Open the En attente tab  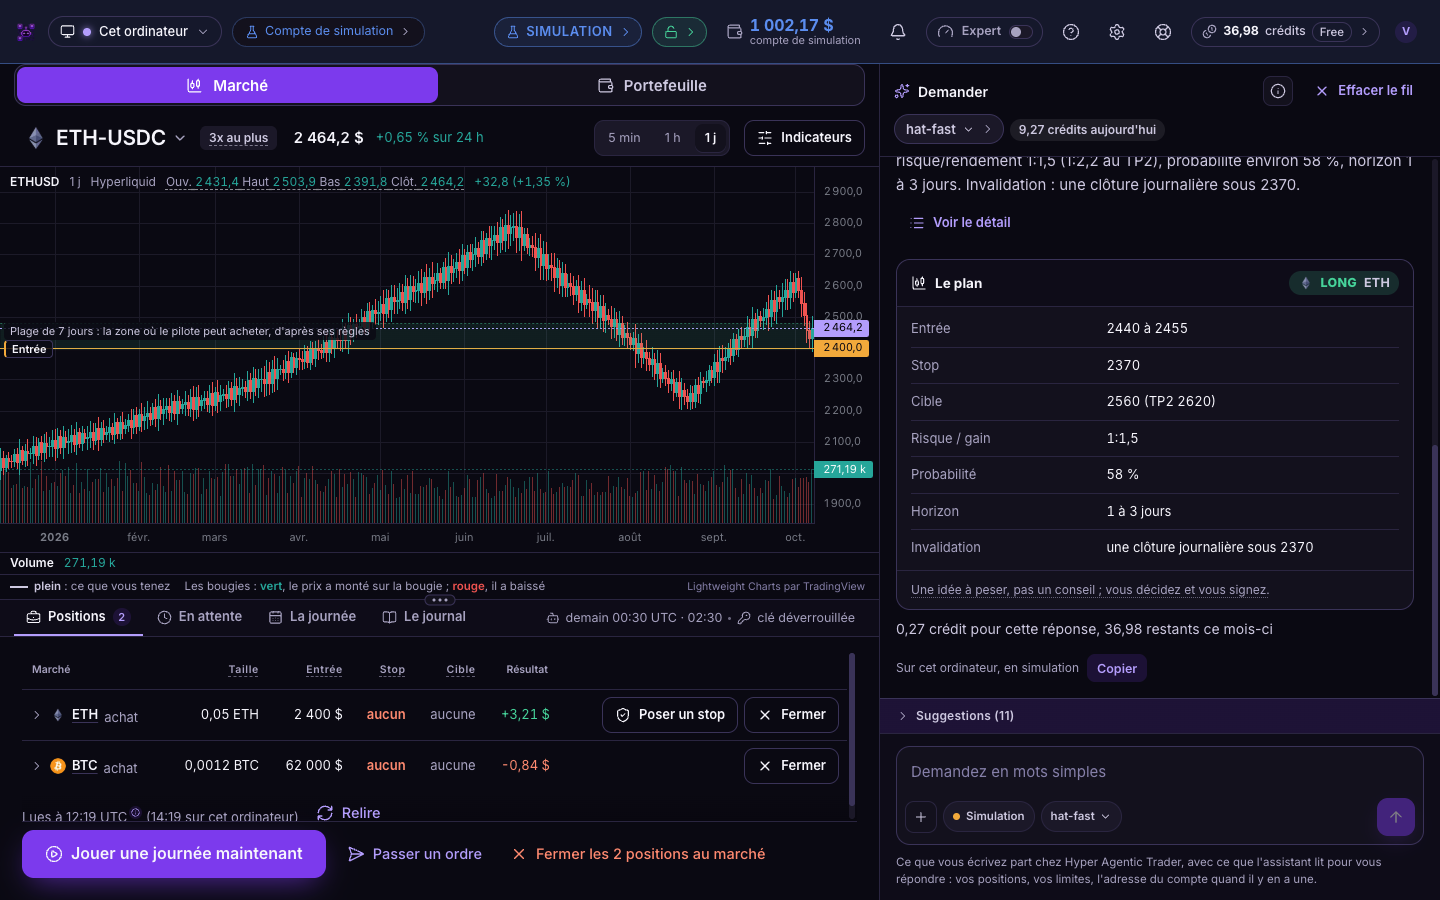tap(200, 617)
